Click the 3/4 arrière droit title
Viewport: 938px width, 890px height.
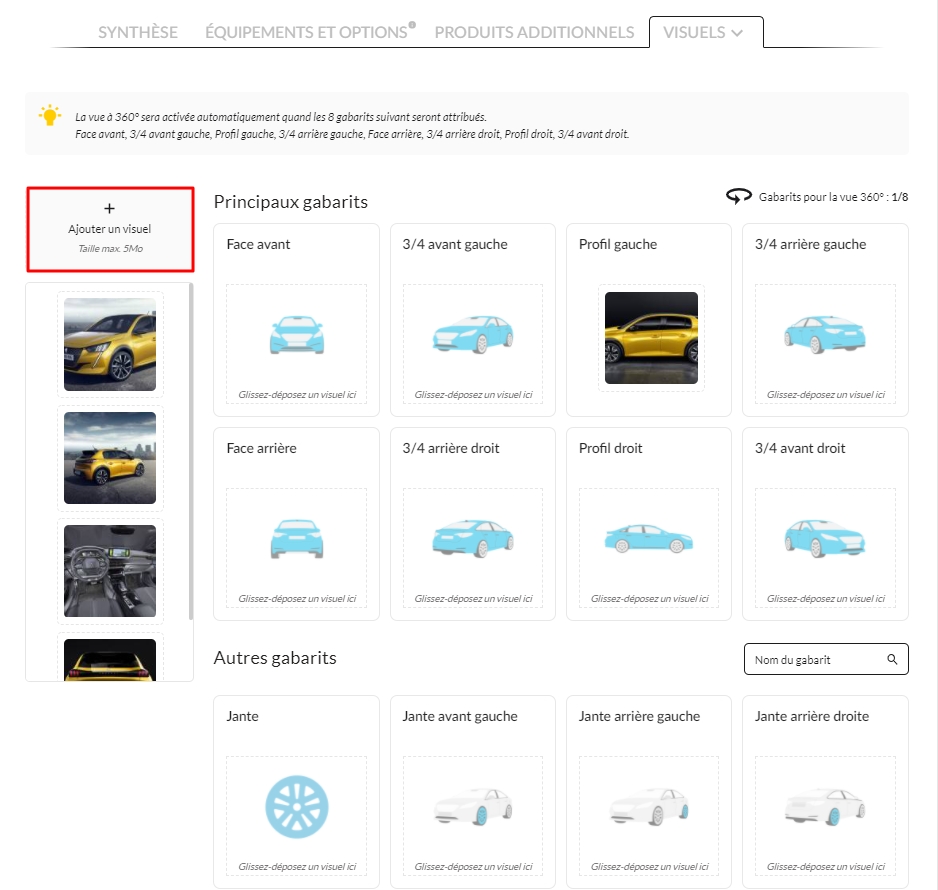point(450,448)
